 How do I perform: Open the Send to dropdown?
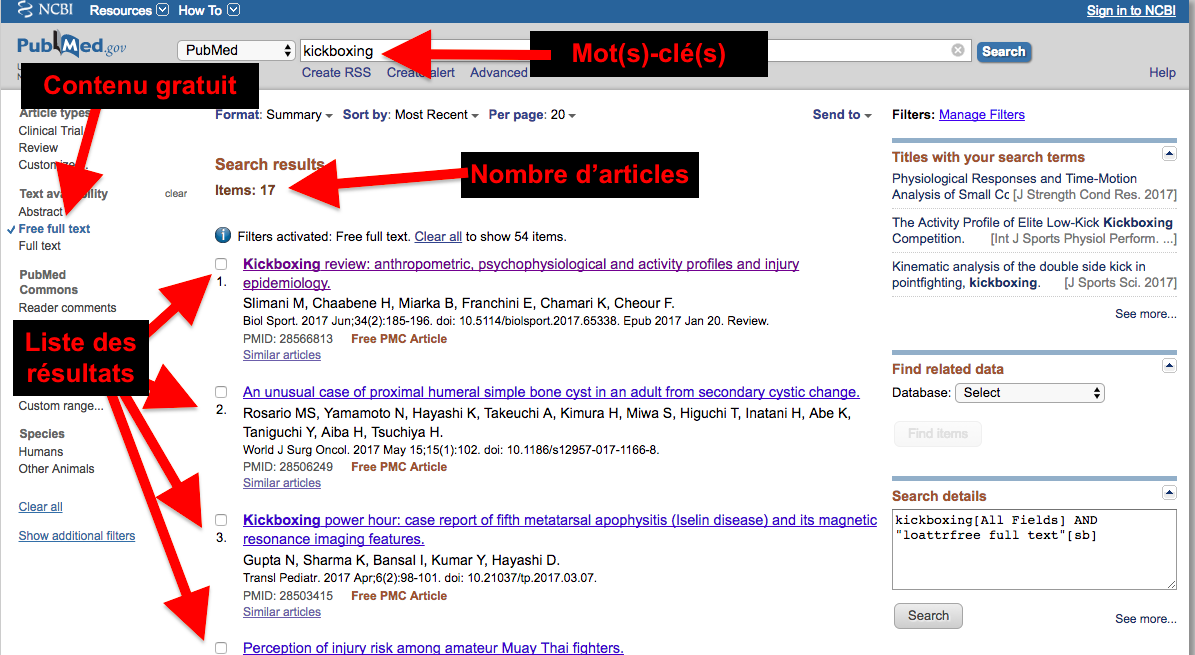841,114
